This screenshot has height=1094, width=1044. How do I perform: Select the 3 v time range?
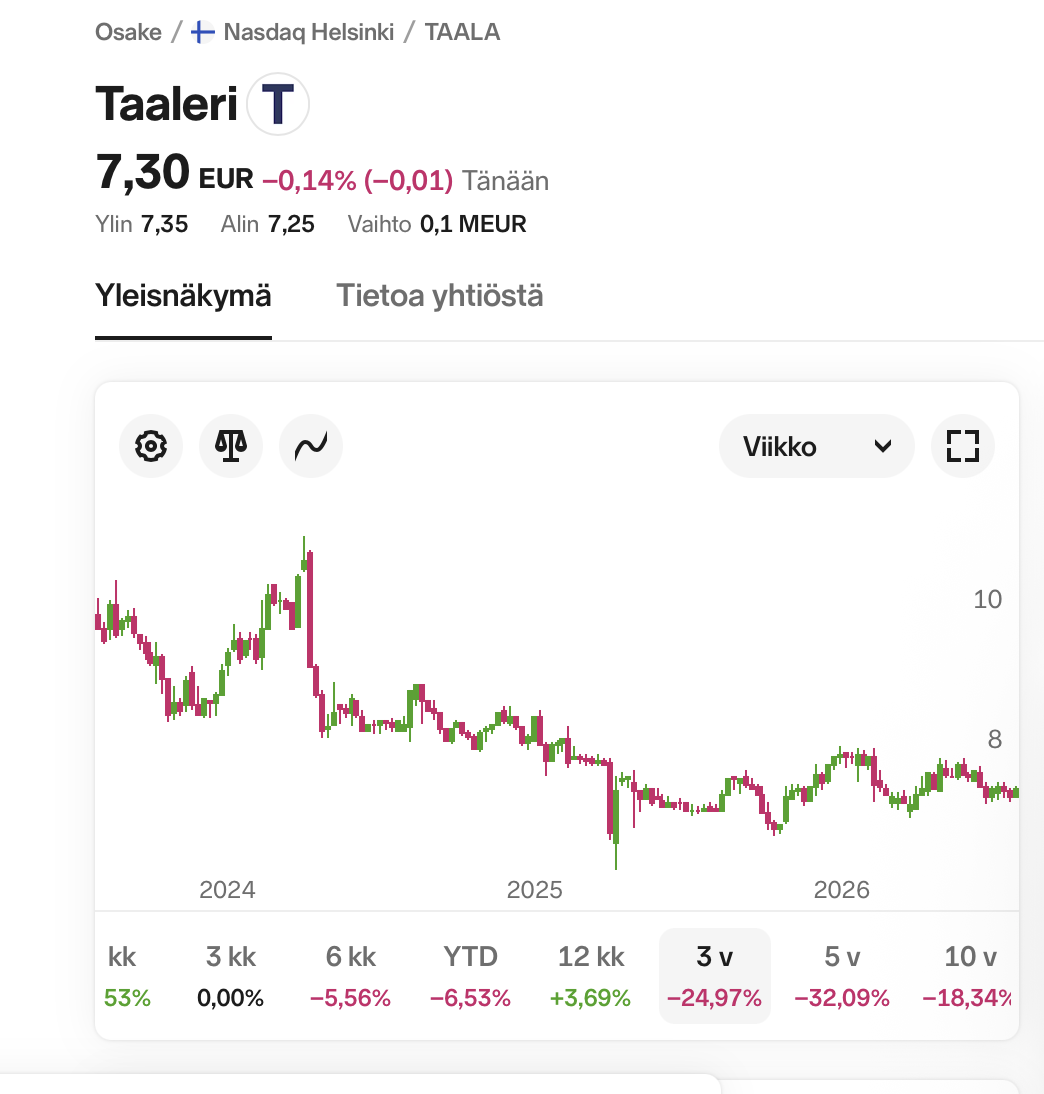(715, 976)
